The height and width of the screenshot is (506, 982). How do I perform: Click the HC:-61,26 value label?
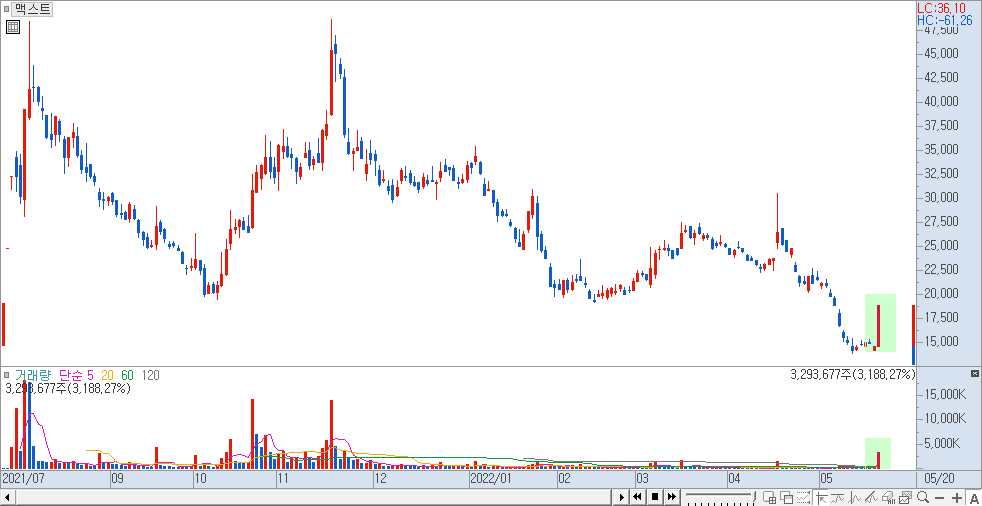(945, 20)
